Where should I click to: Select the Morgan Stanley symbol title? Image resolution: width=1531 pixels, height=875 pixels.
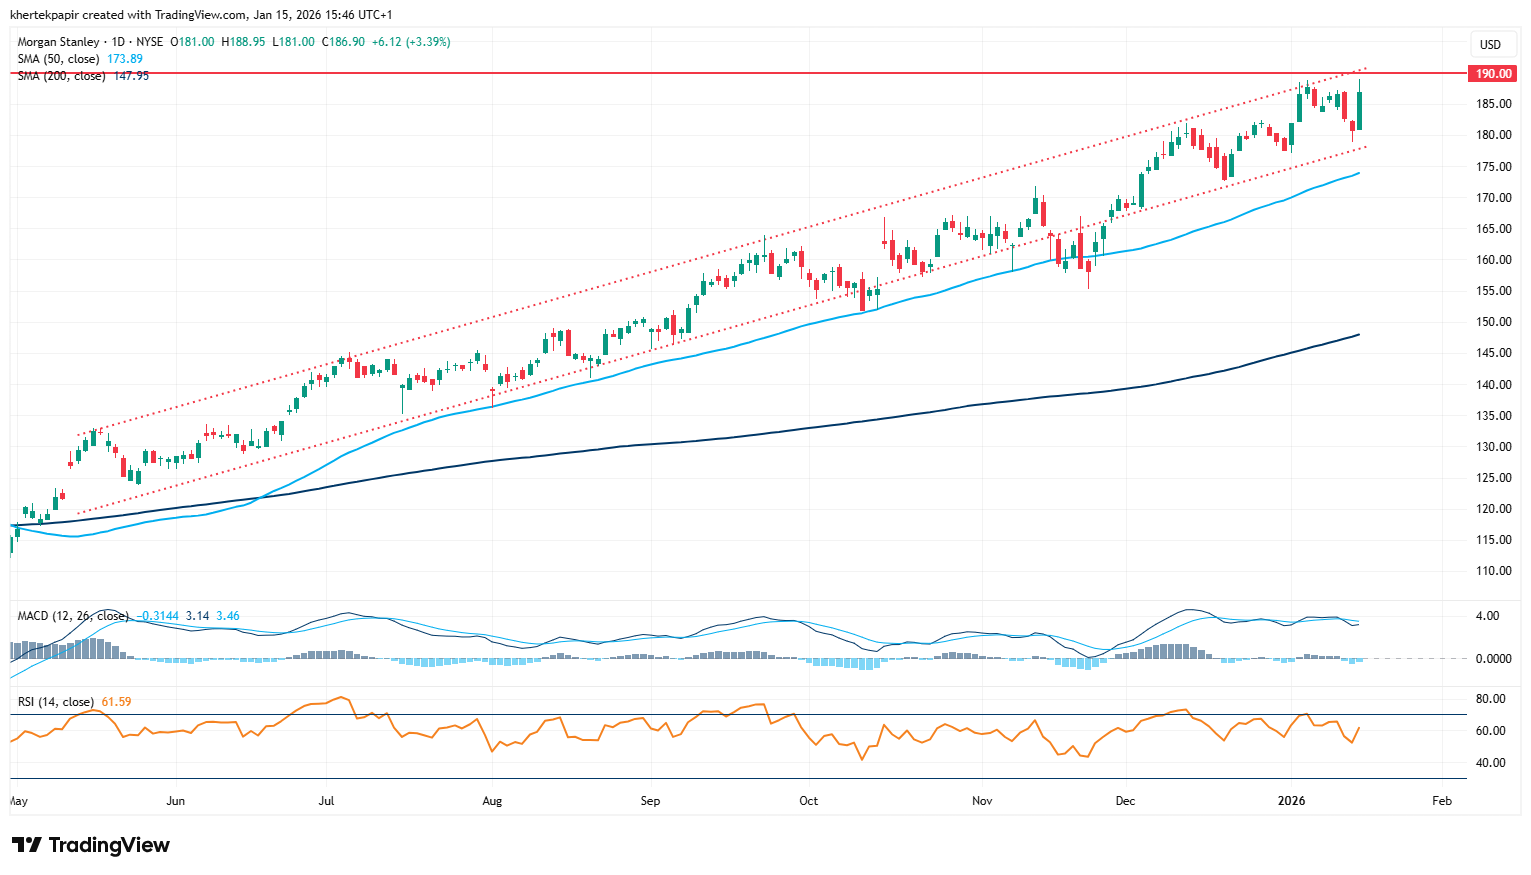58,42
